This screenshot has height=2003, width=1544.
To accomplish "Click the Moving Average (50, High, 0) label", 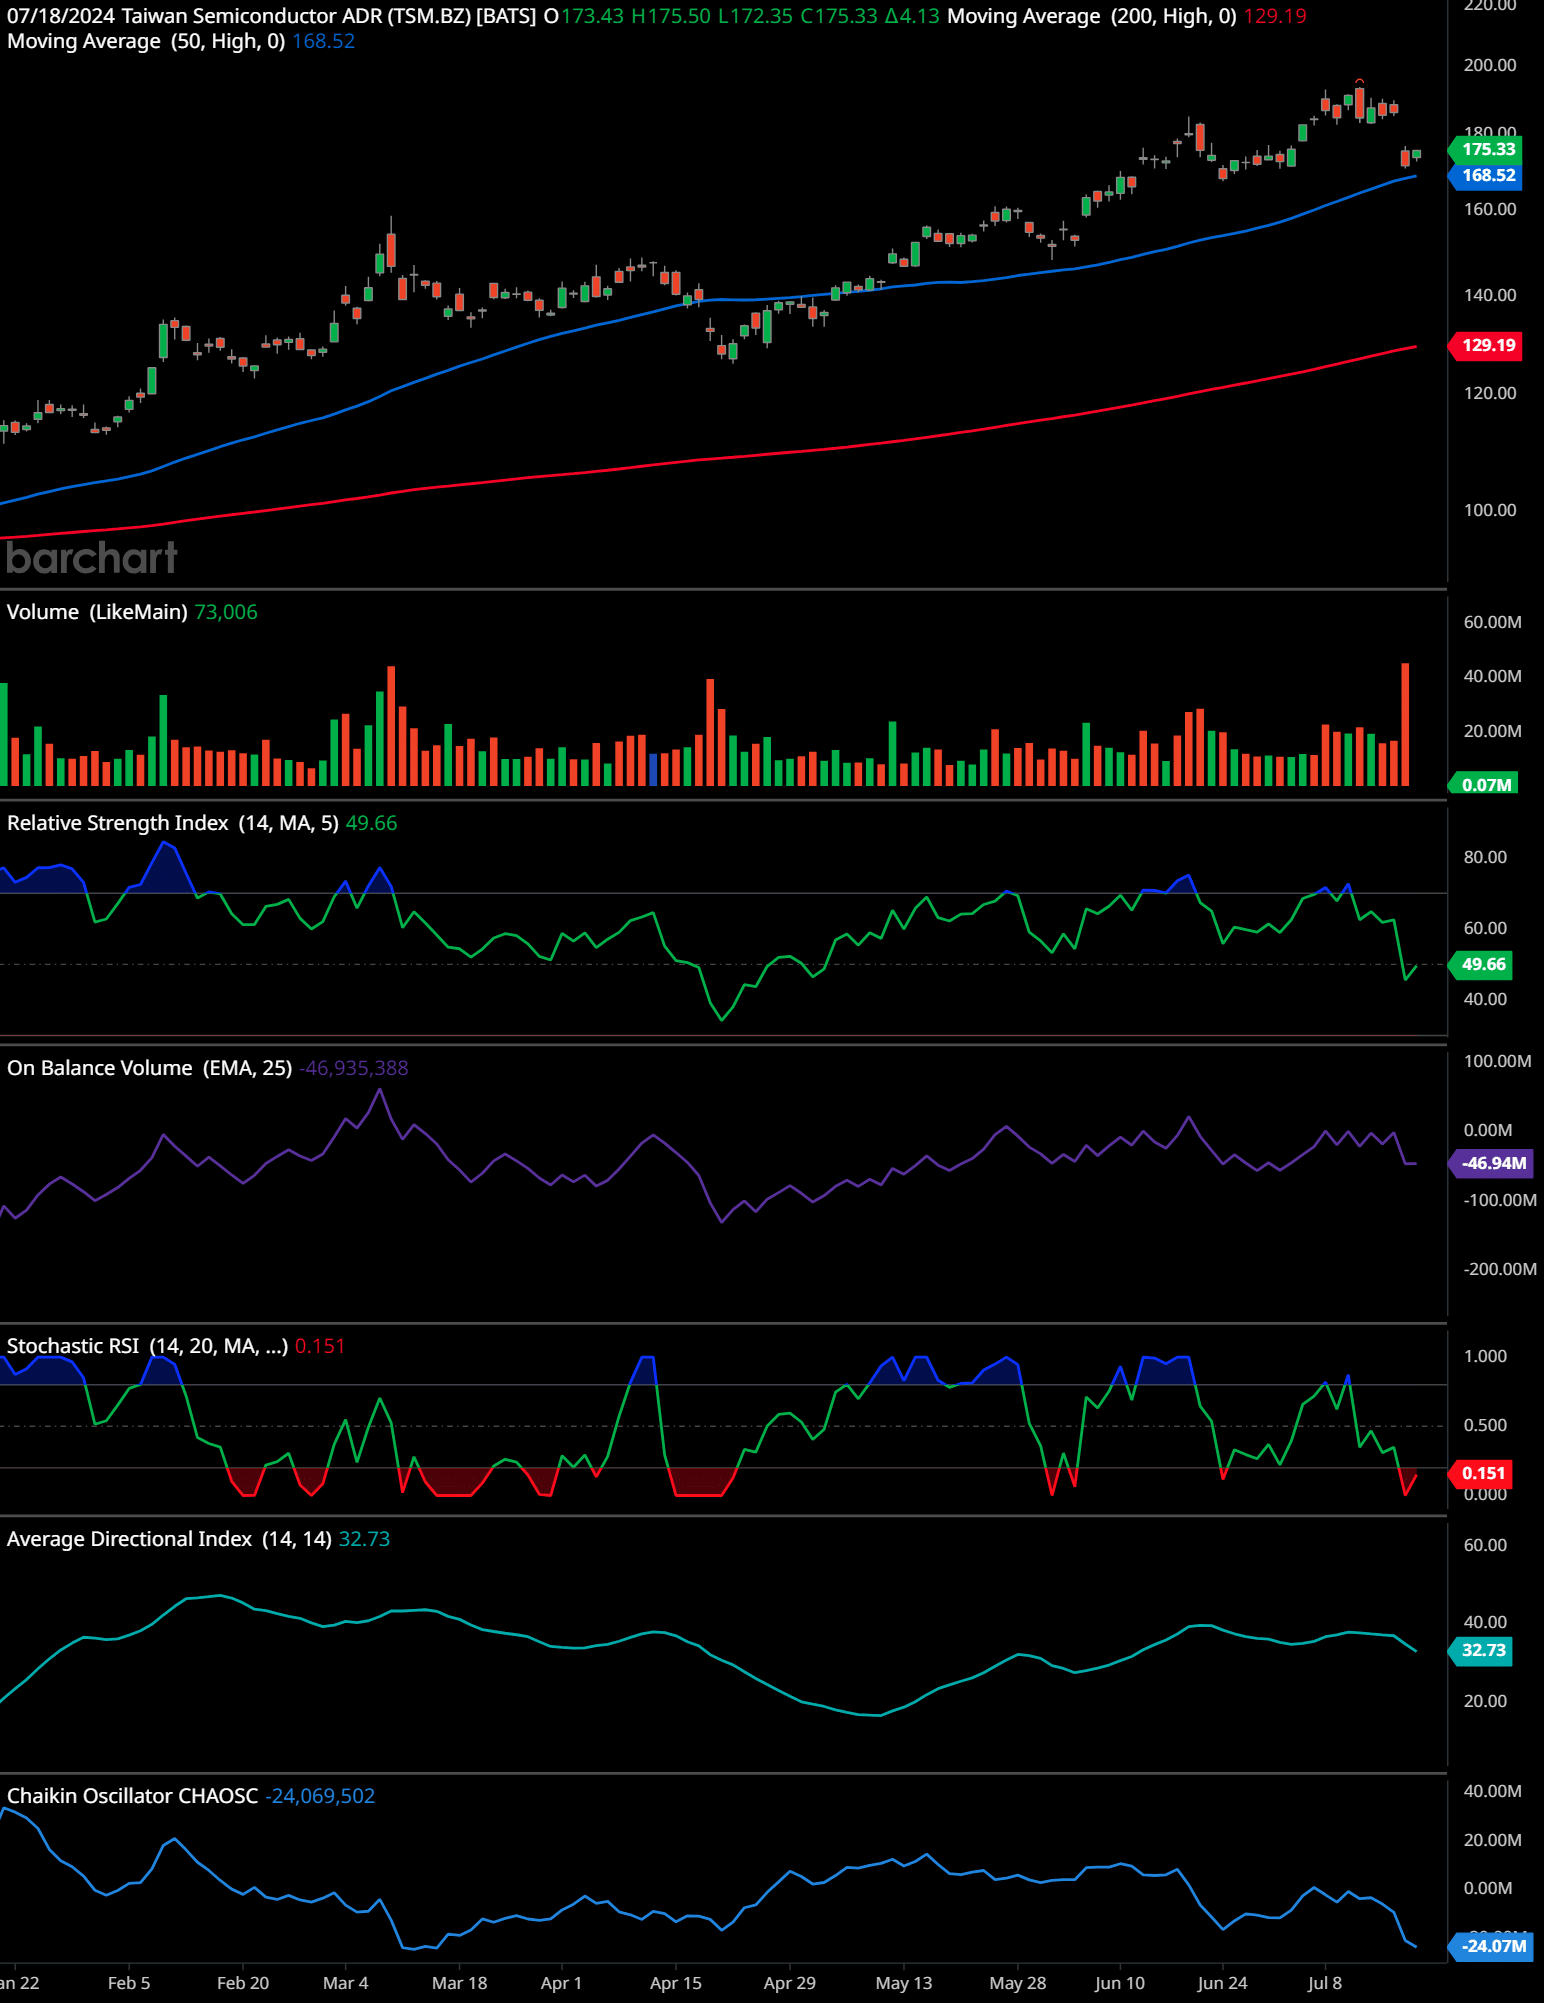I will [x=146, y=41].
